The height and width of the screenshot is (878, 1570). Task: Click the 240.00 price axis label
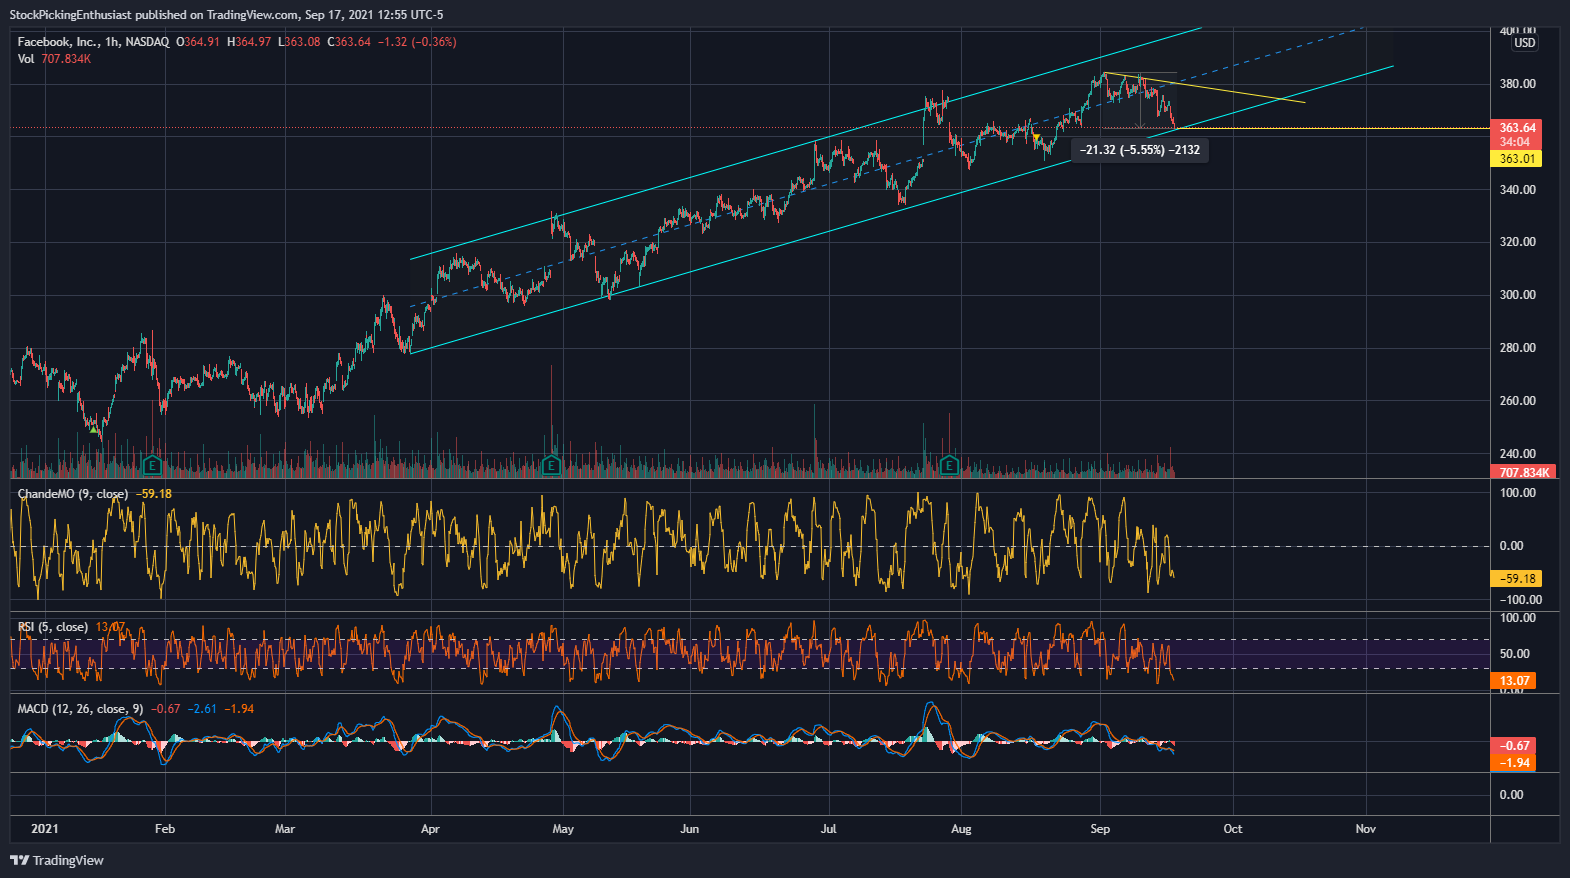tap(1517, 454)
